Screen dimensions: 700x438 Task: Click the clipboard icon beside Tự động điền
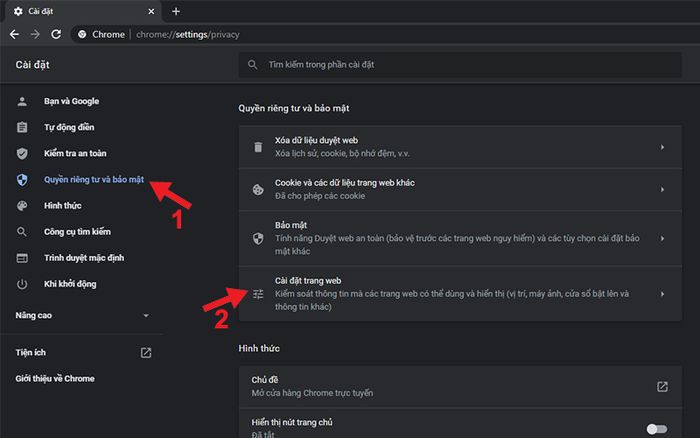coord(22,127)
